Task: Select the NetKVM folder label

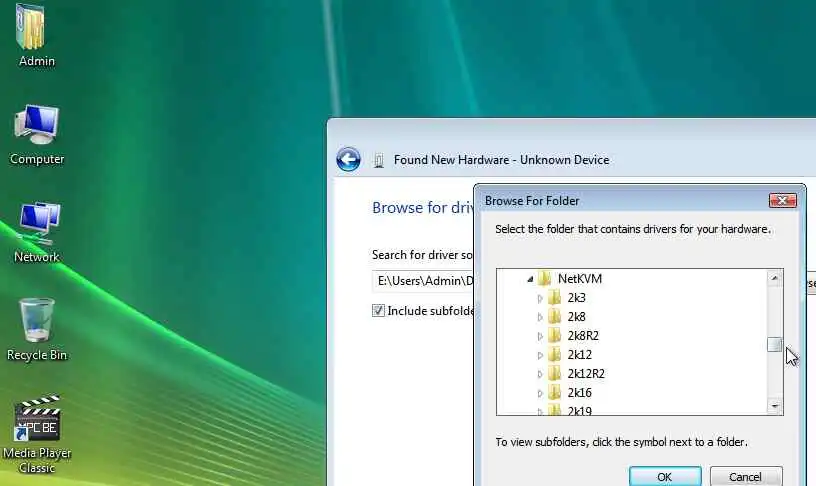Action: [580, 278]
